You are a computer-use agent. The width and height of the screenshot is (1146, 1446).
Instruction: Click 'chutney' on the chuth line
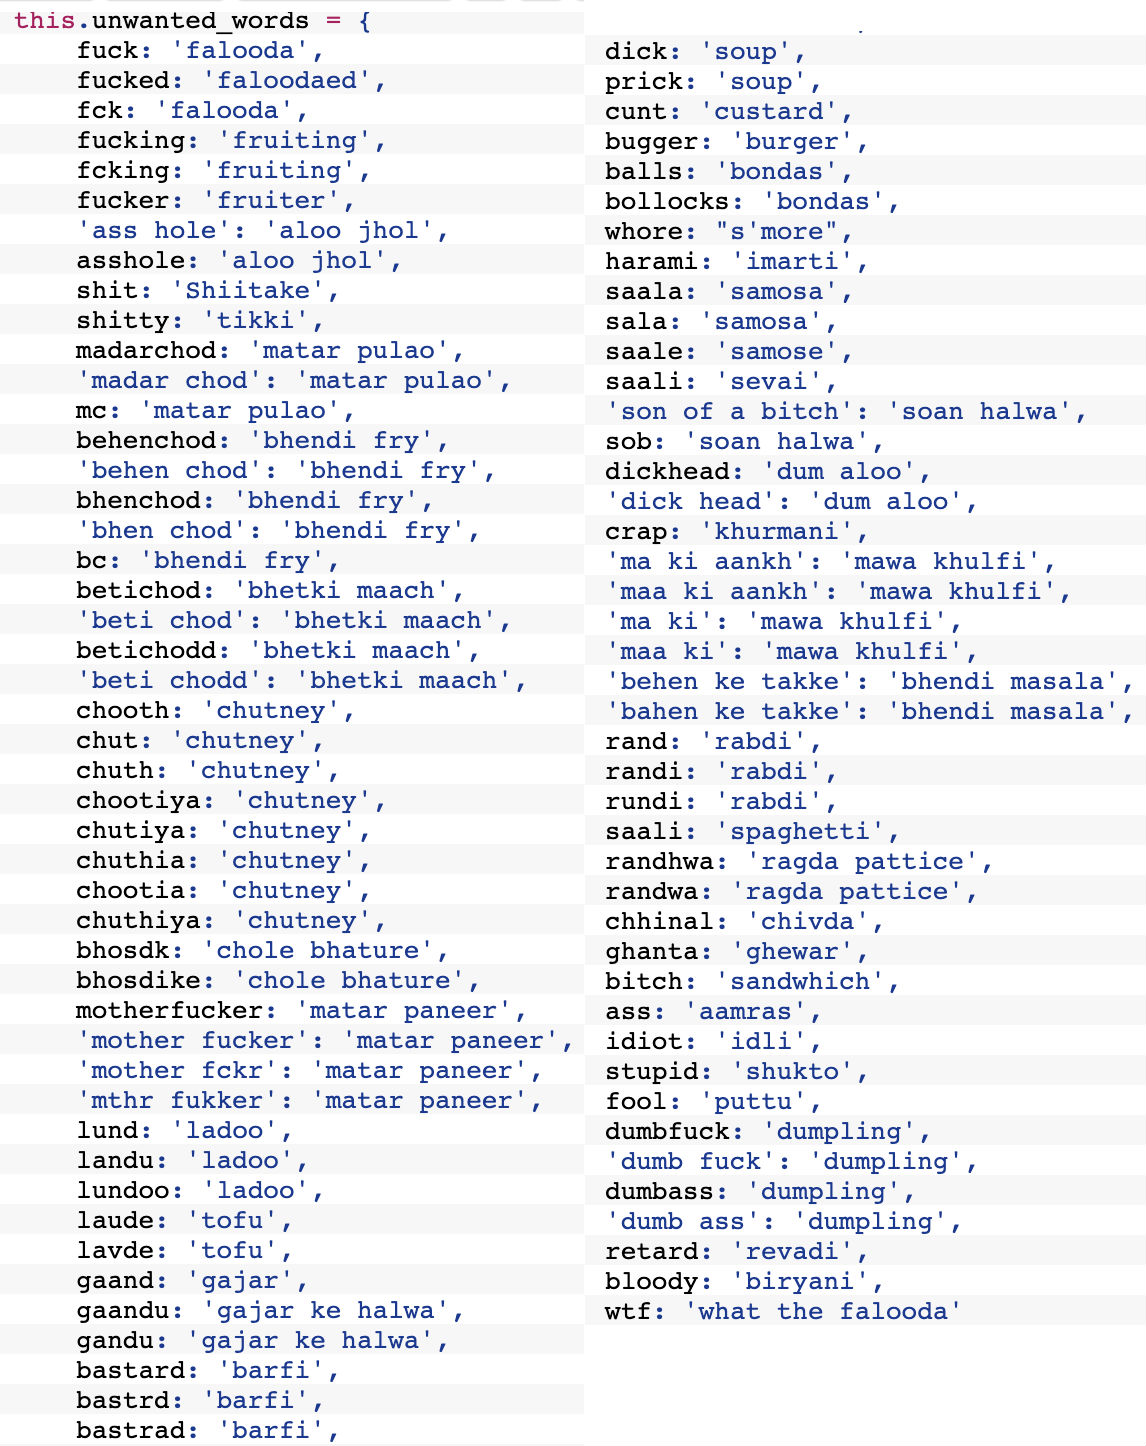(255, 770)
